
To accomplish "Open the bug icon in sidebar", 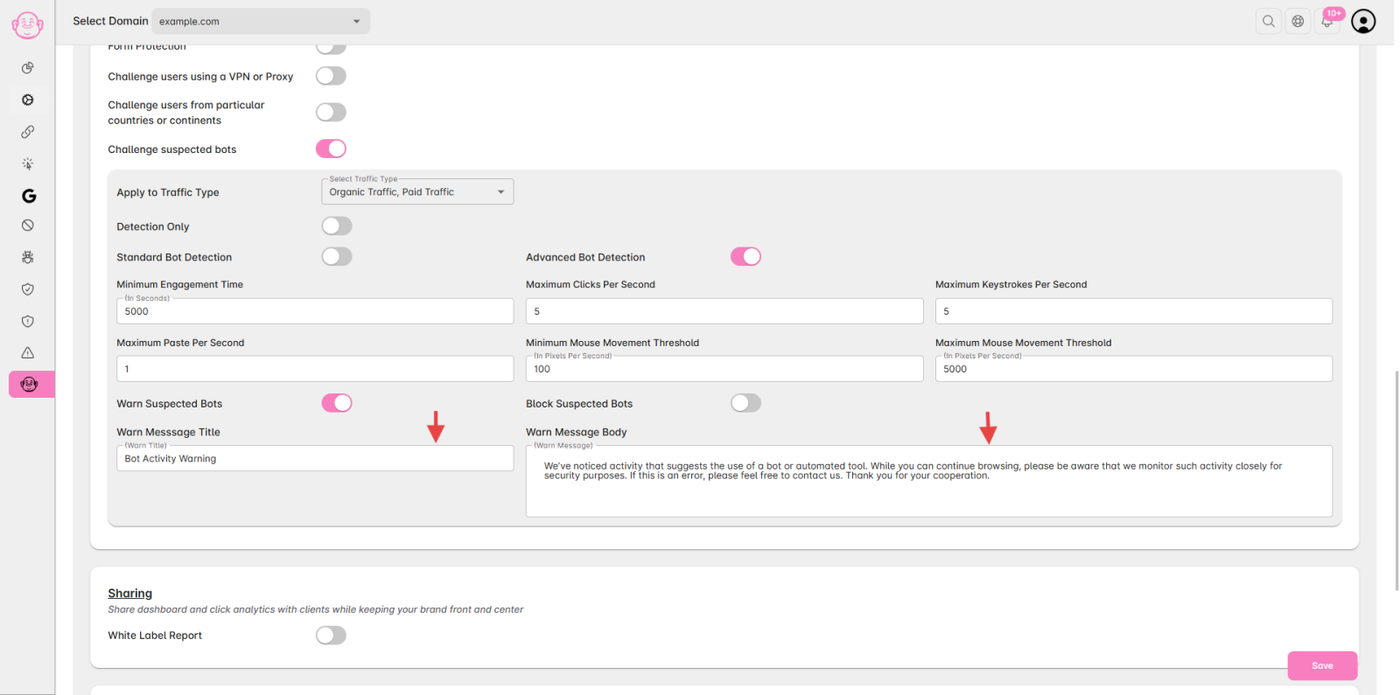I will [28, 257].
